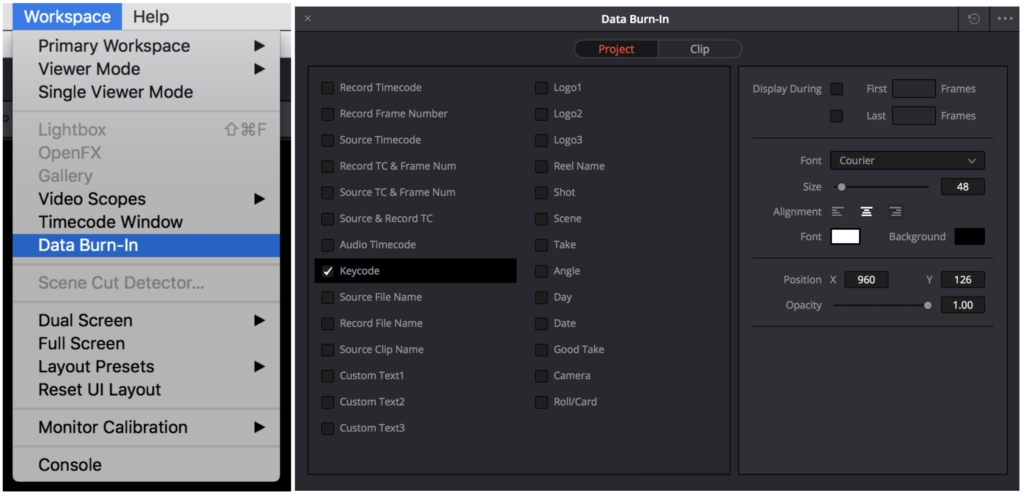Screen dimensions: 1024x496
Task: Enable the Audio Timecode checkbox
Action: [327, 245]
